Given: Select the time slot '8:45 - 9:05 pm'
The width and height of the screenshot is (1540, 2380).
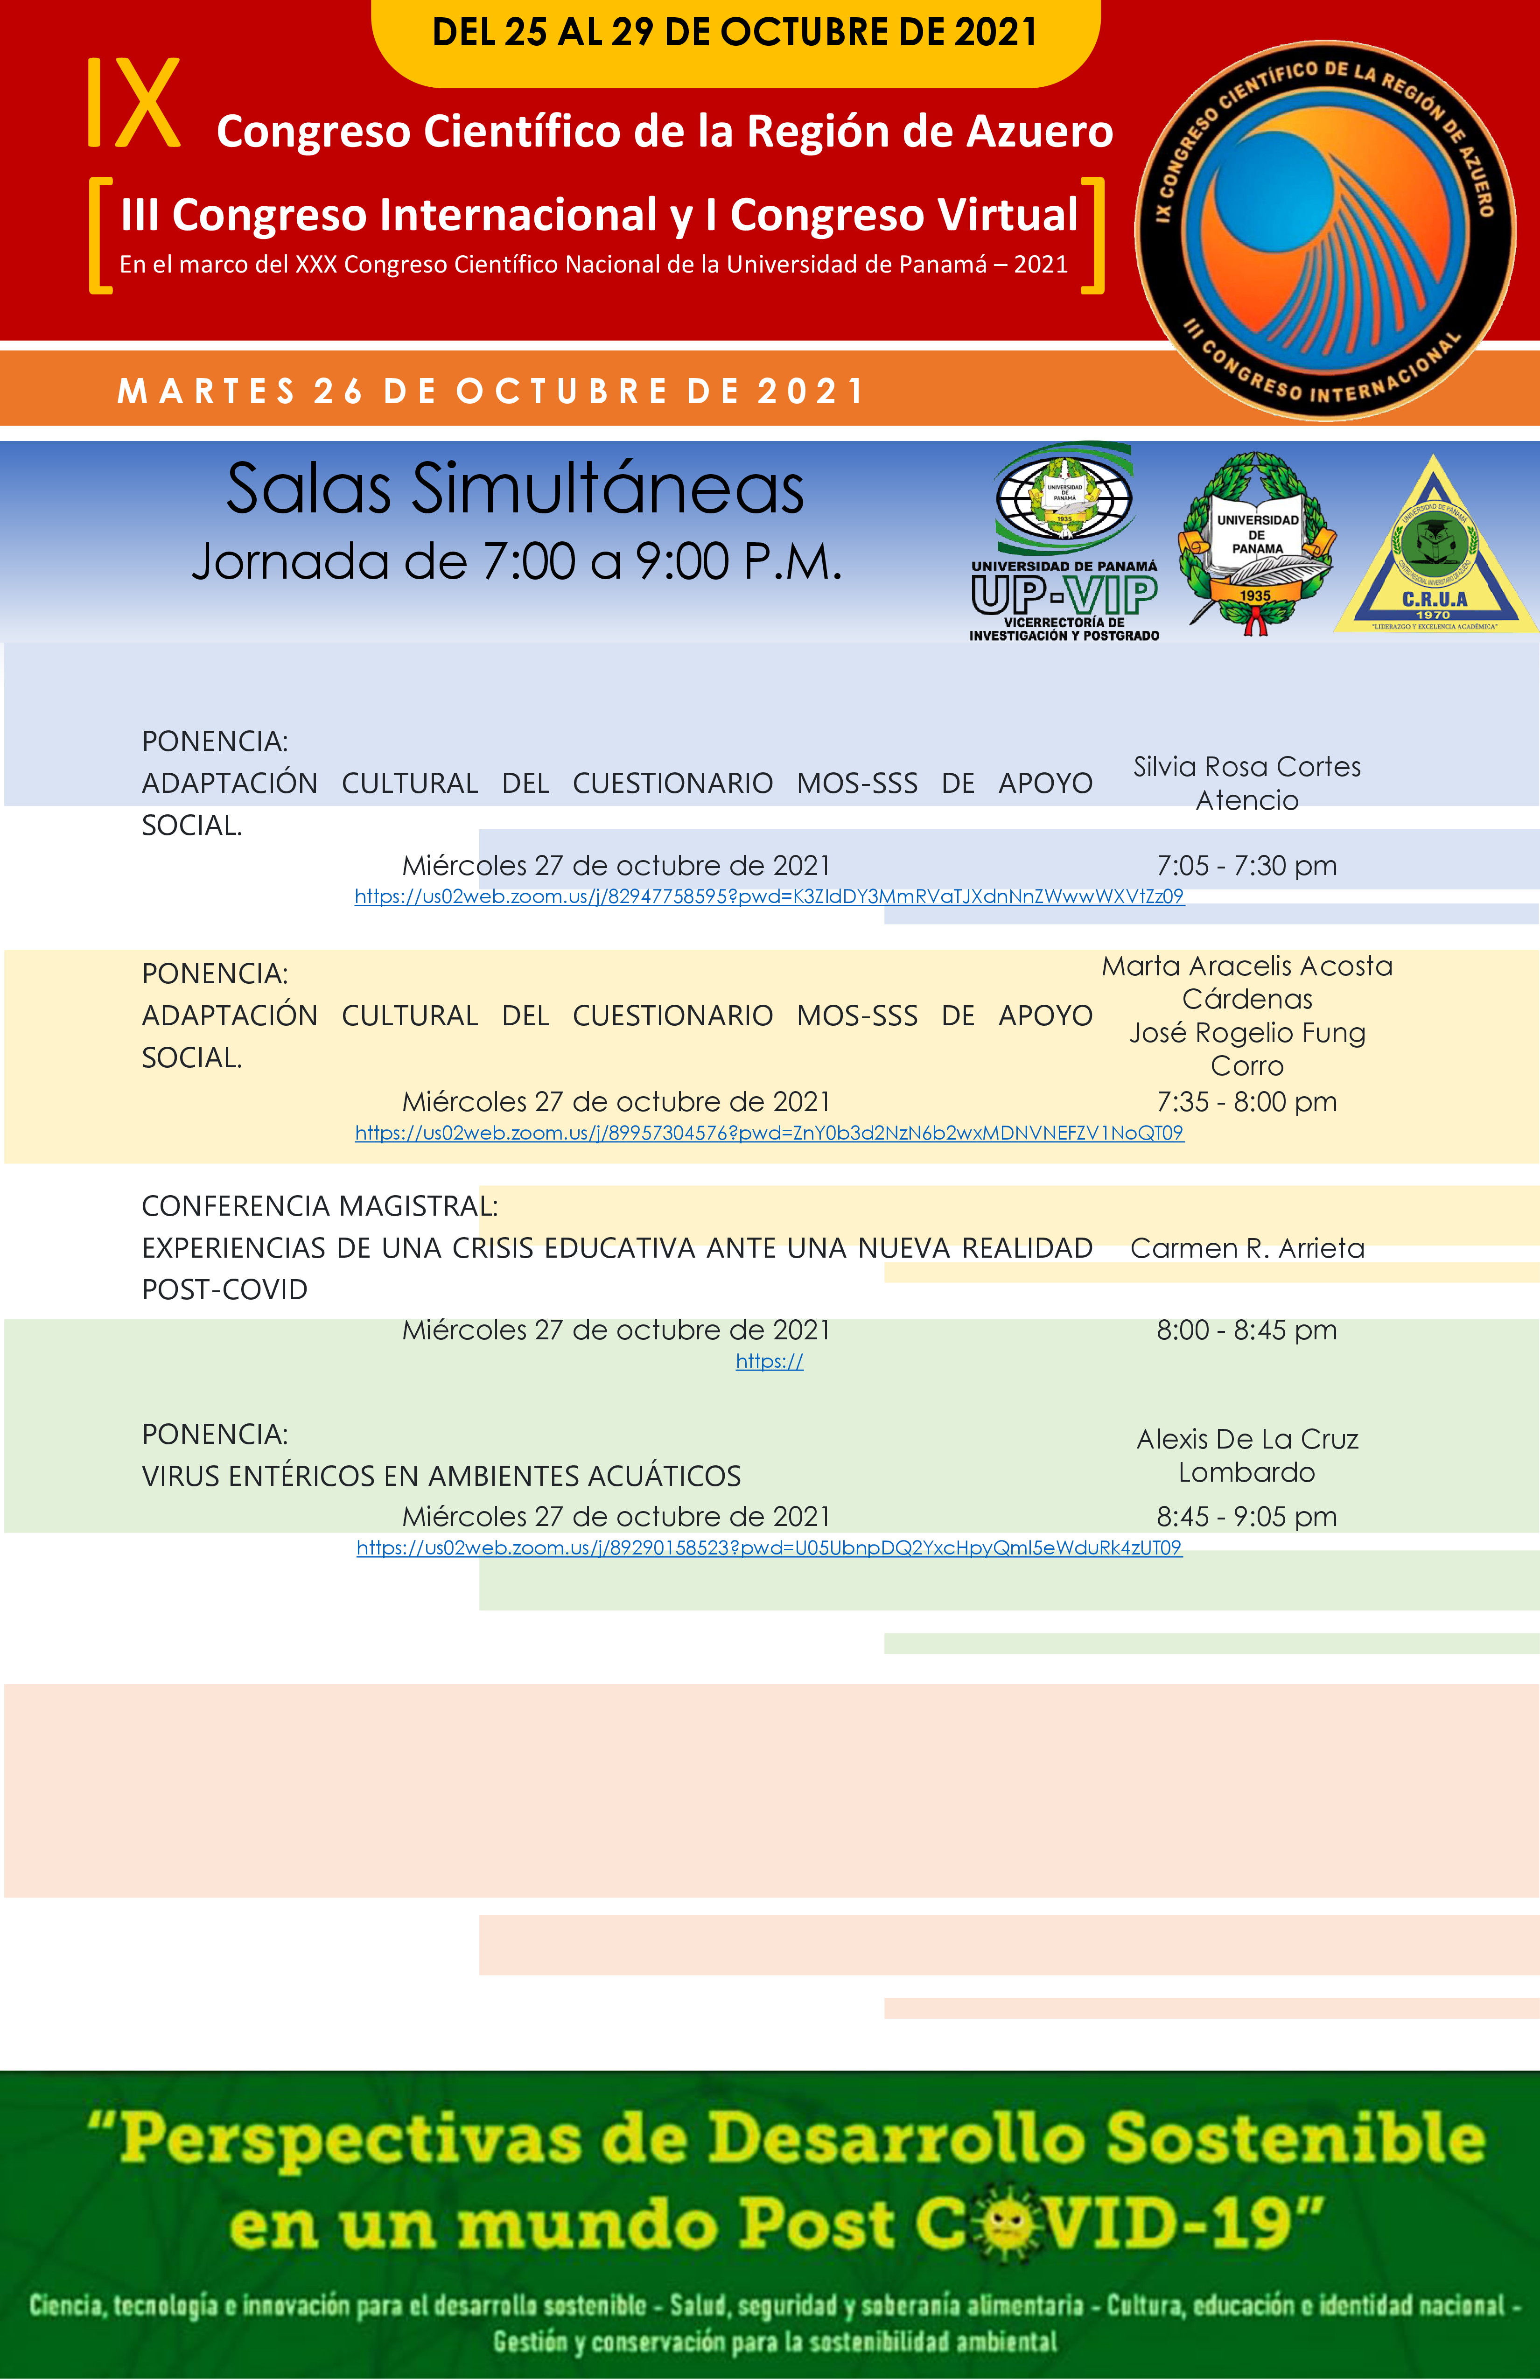Looking at the screenshot, I should pyautogui.click(x=1247, y=1516).
